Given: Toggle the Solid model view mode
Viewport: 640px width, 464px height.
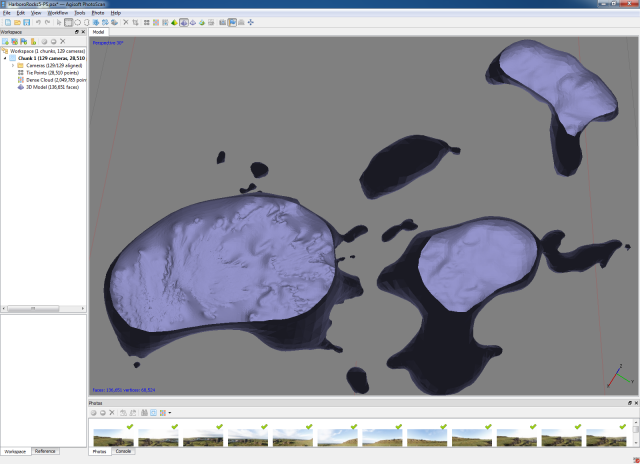Looking at the screenshot, I should click(x=184, y=22).
